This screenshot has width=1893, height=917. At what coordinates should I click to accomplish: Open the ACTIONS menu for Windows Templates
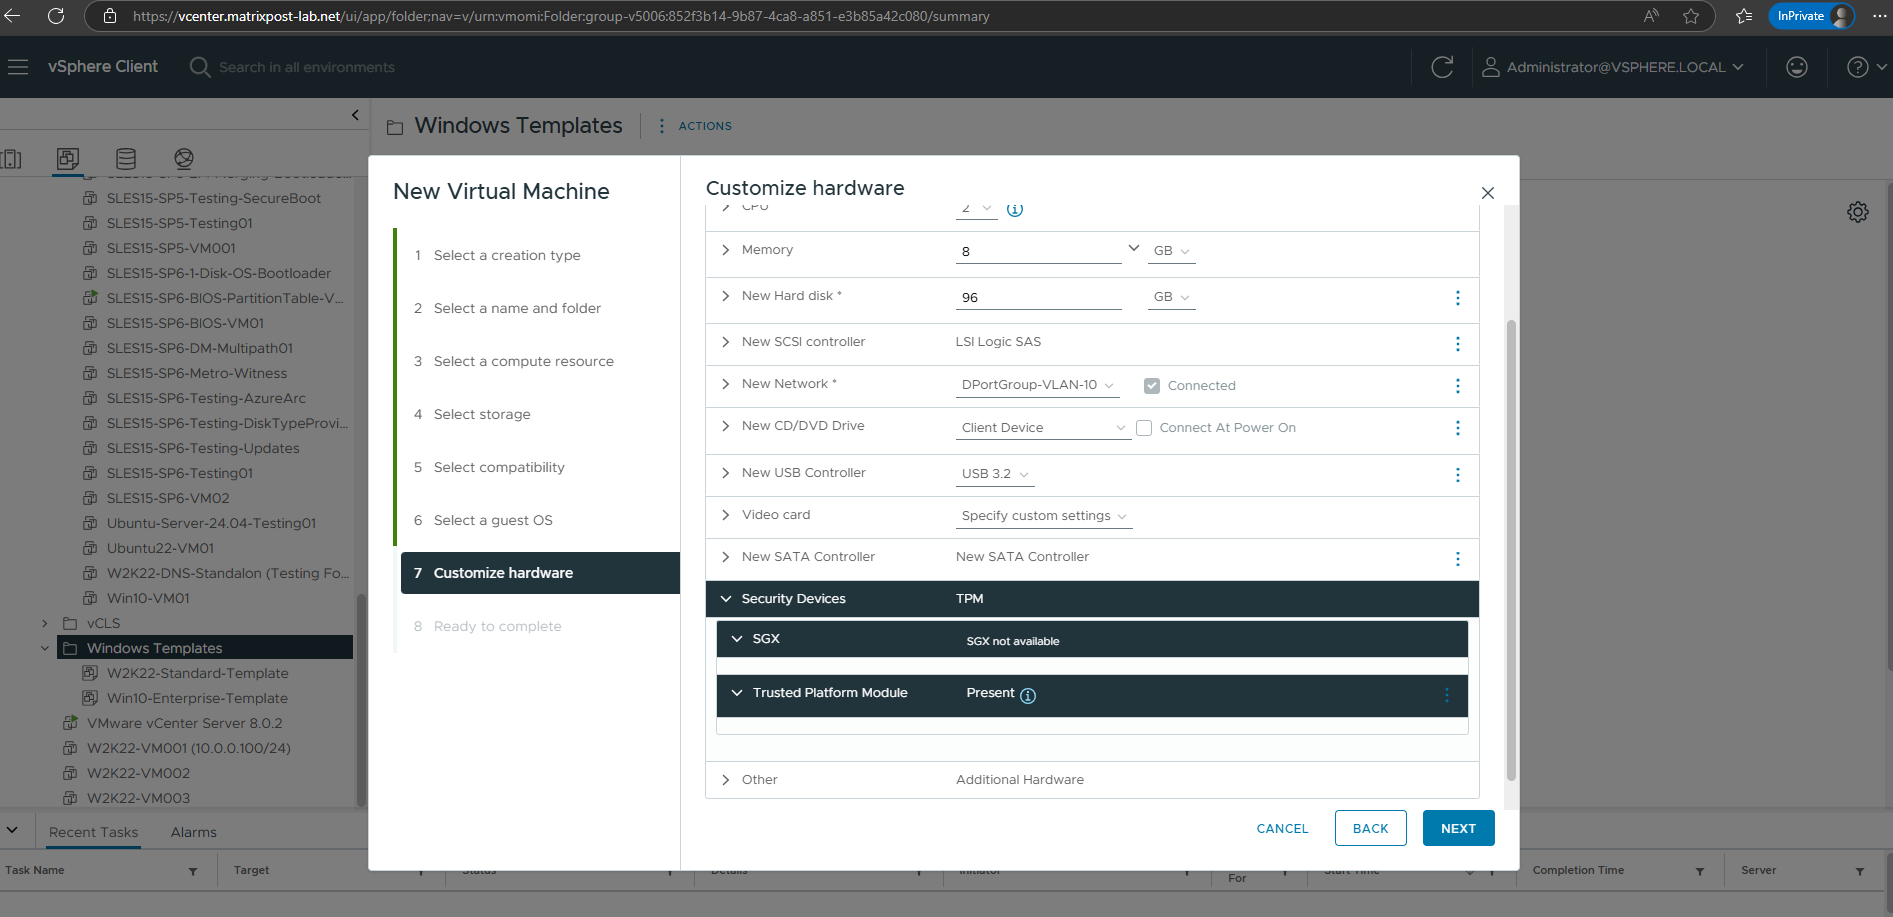[695, 126]
